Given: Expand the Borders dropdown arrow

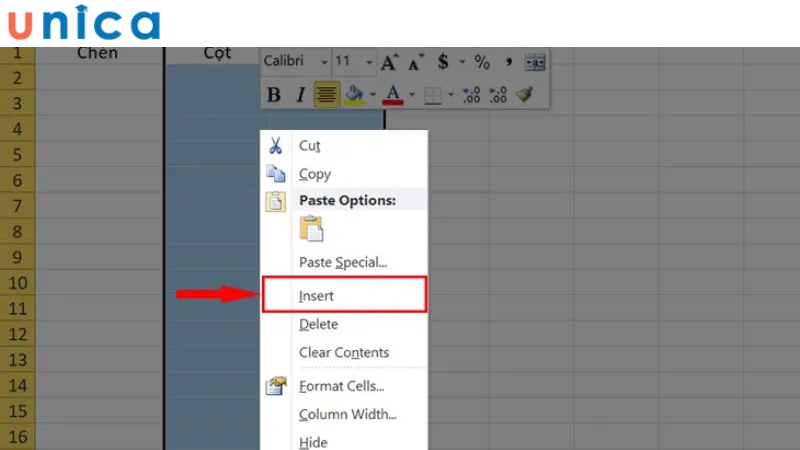Looking at the screenshot, I should pos(451,96).
